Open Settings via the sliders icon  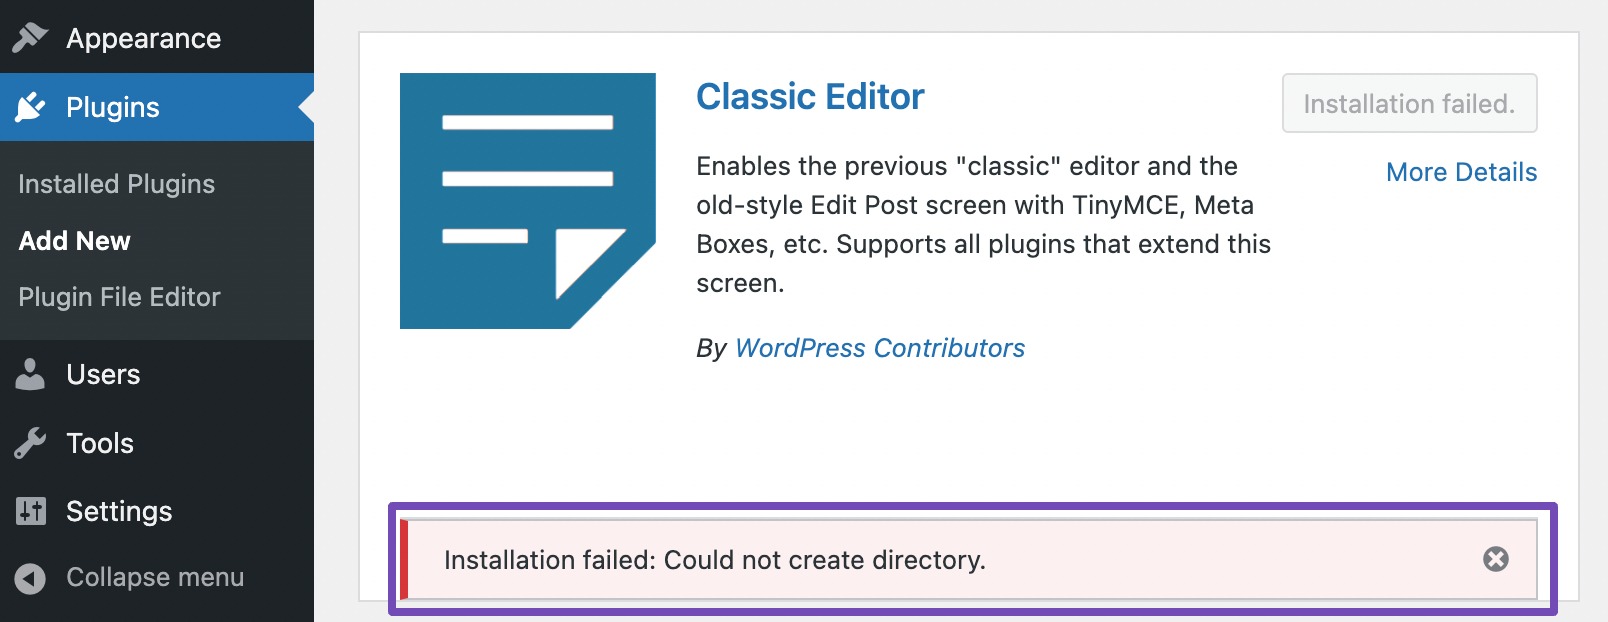30,511
